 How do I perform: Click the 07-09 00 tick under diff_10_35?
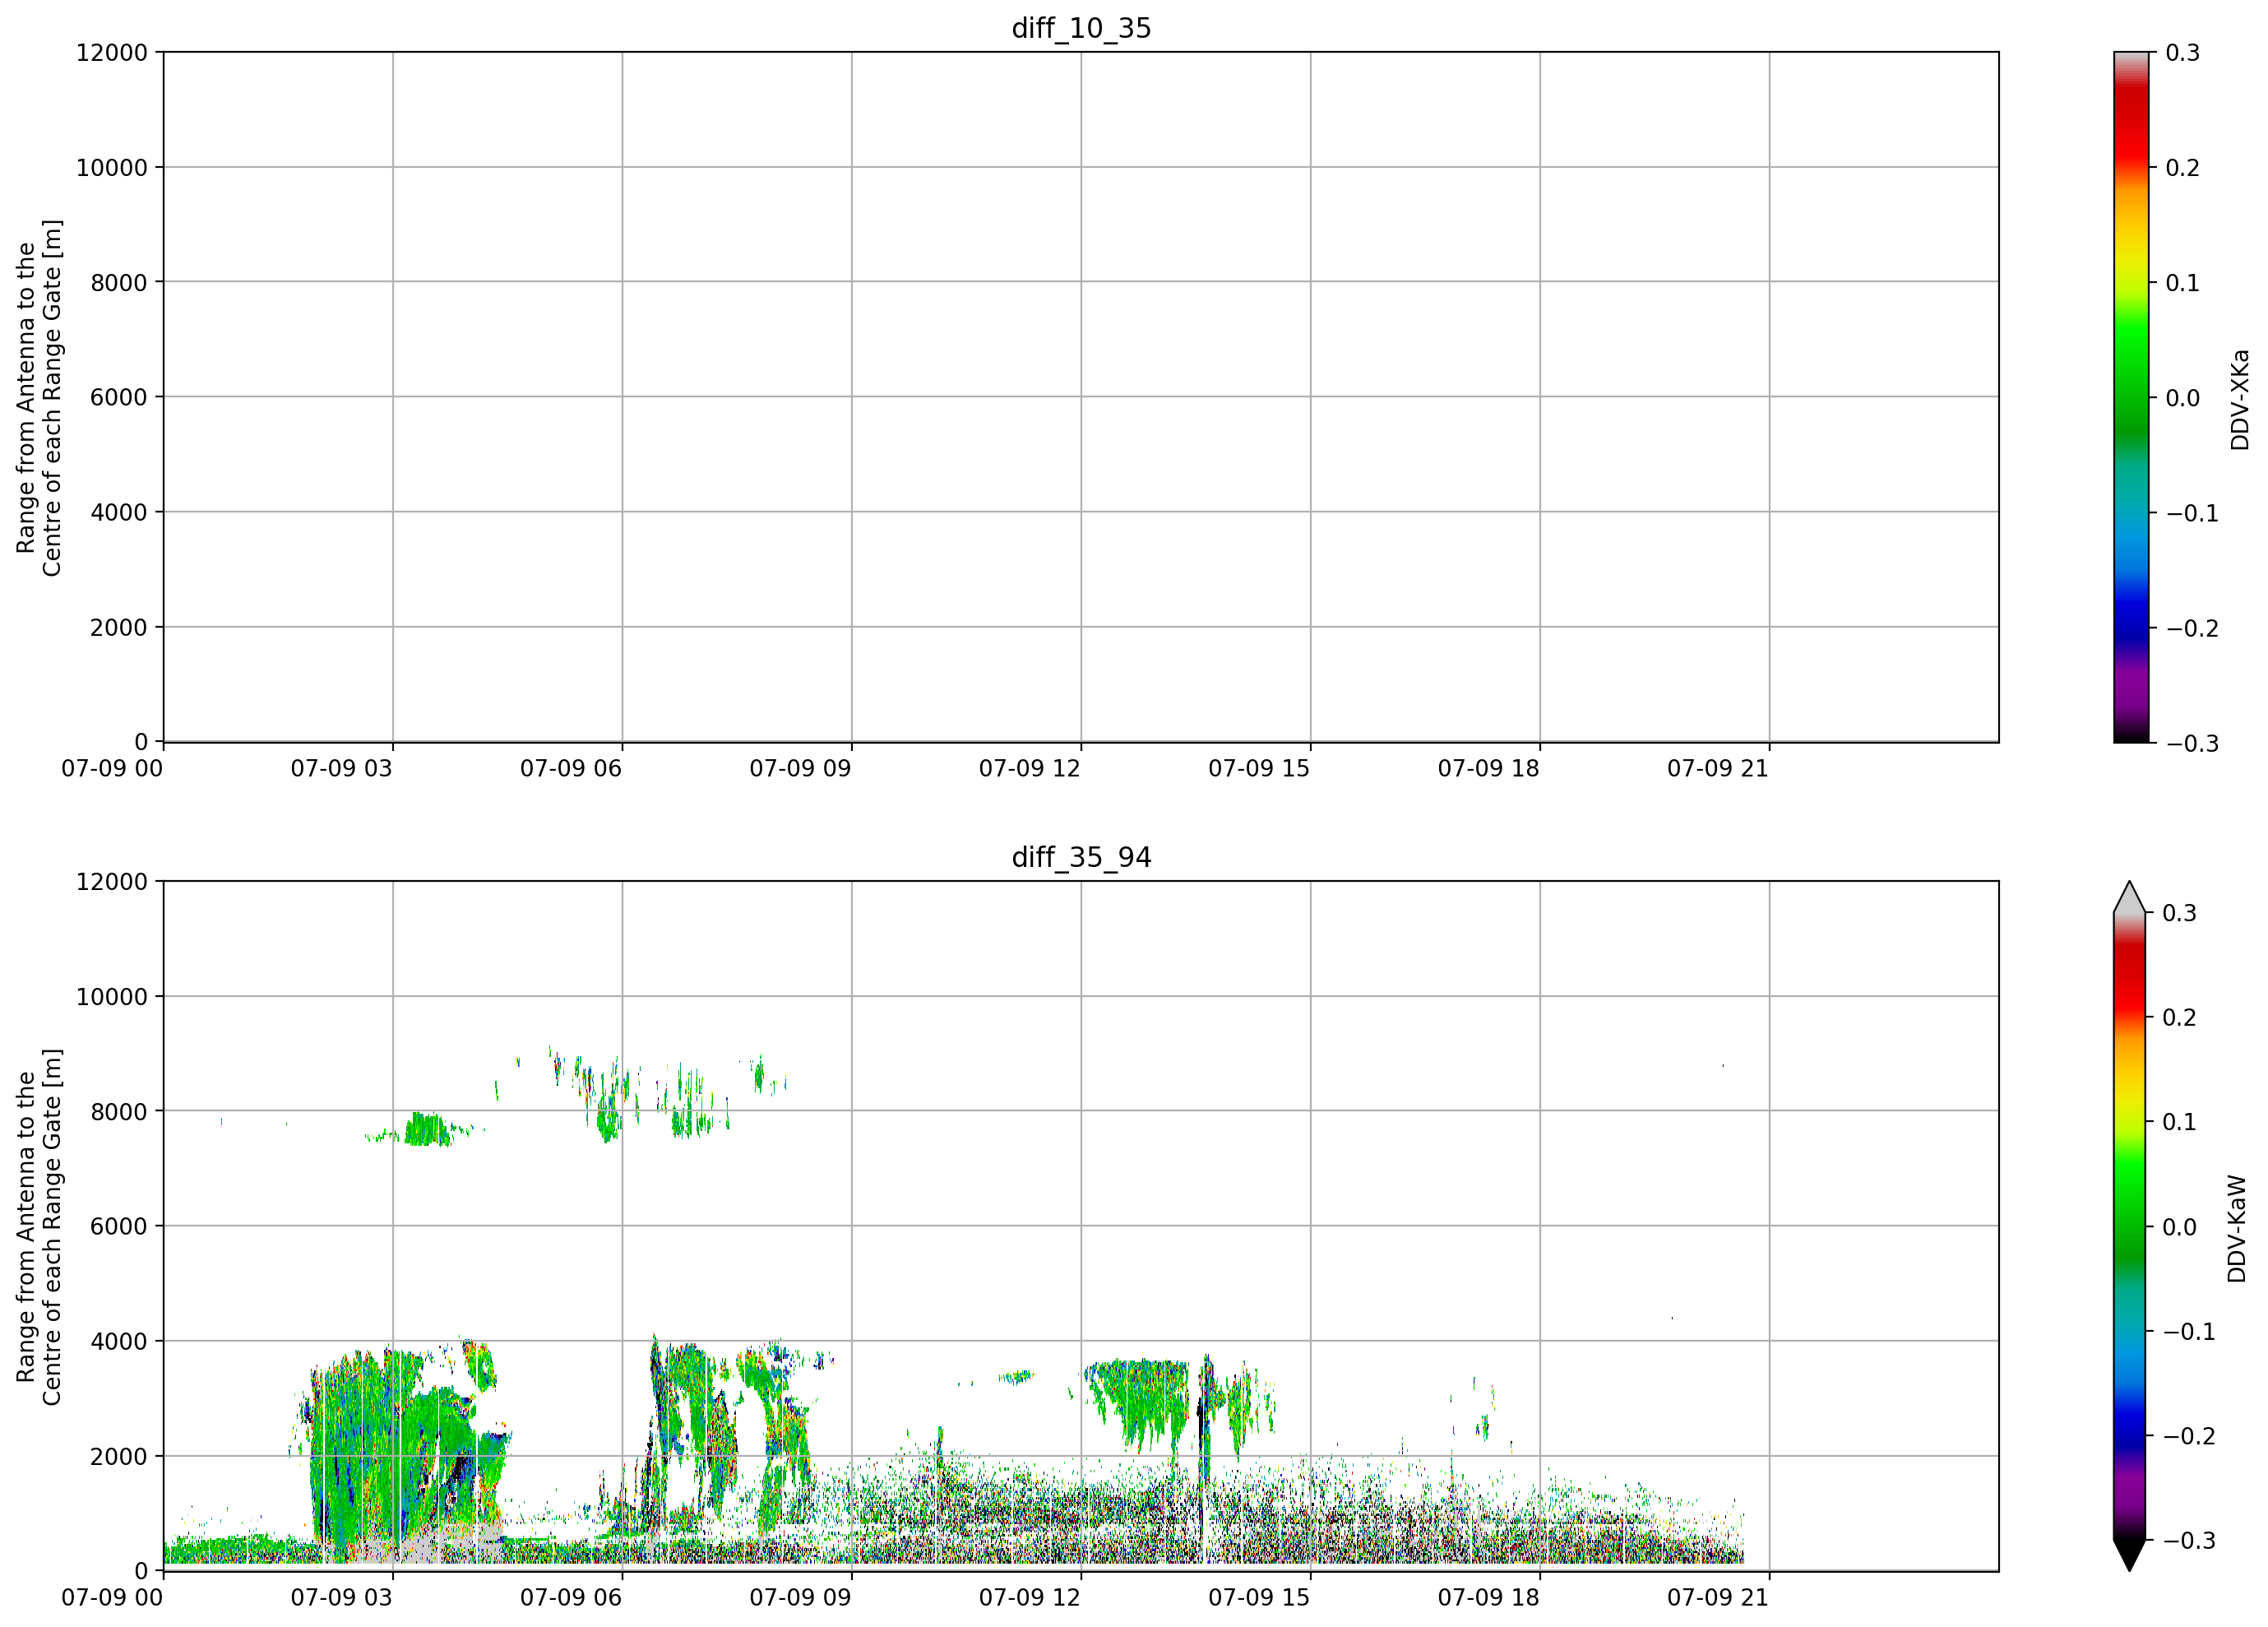[112, 769]
